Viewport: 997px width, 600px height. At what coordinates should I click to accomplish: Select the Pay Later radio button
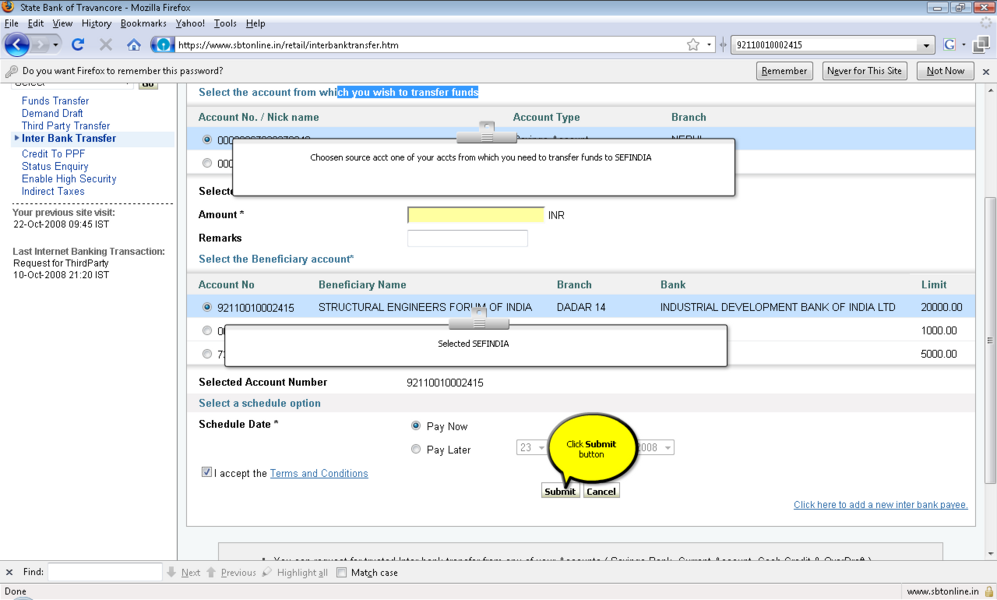(x=416, y=450)
